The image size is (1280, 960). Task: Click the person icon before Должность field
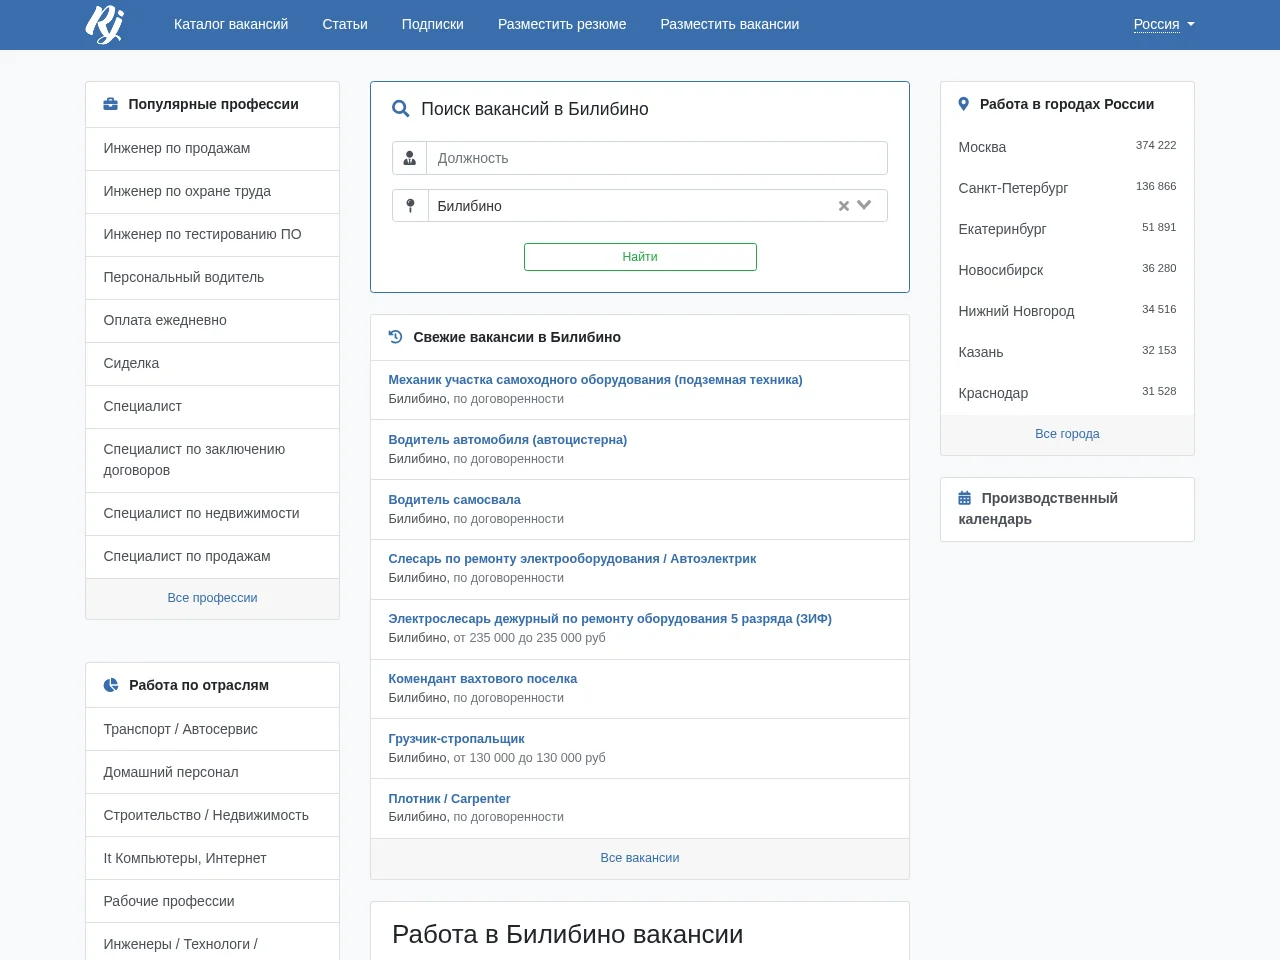(410, 158)
